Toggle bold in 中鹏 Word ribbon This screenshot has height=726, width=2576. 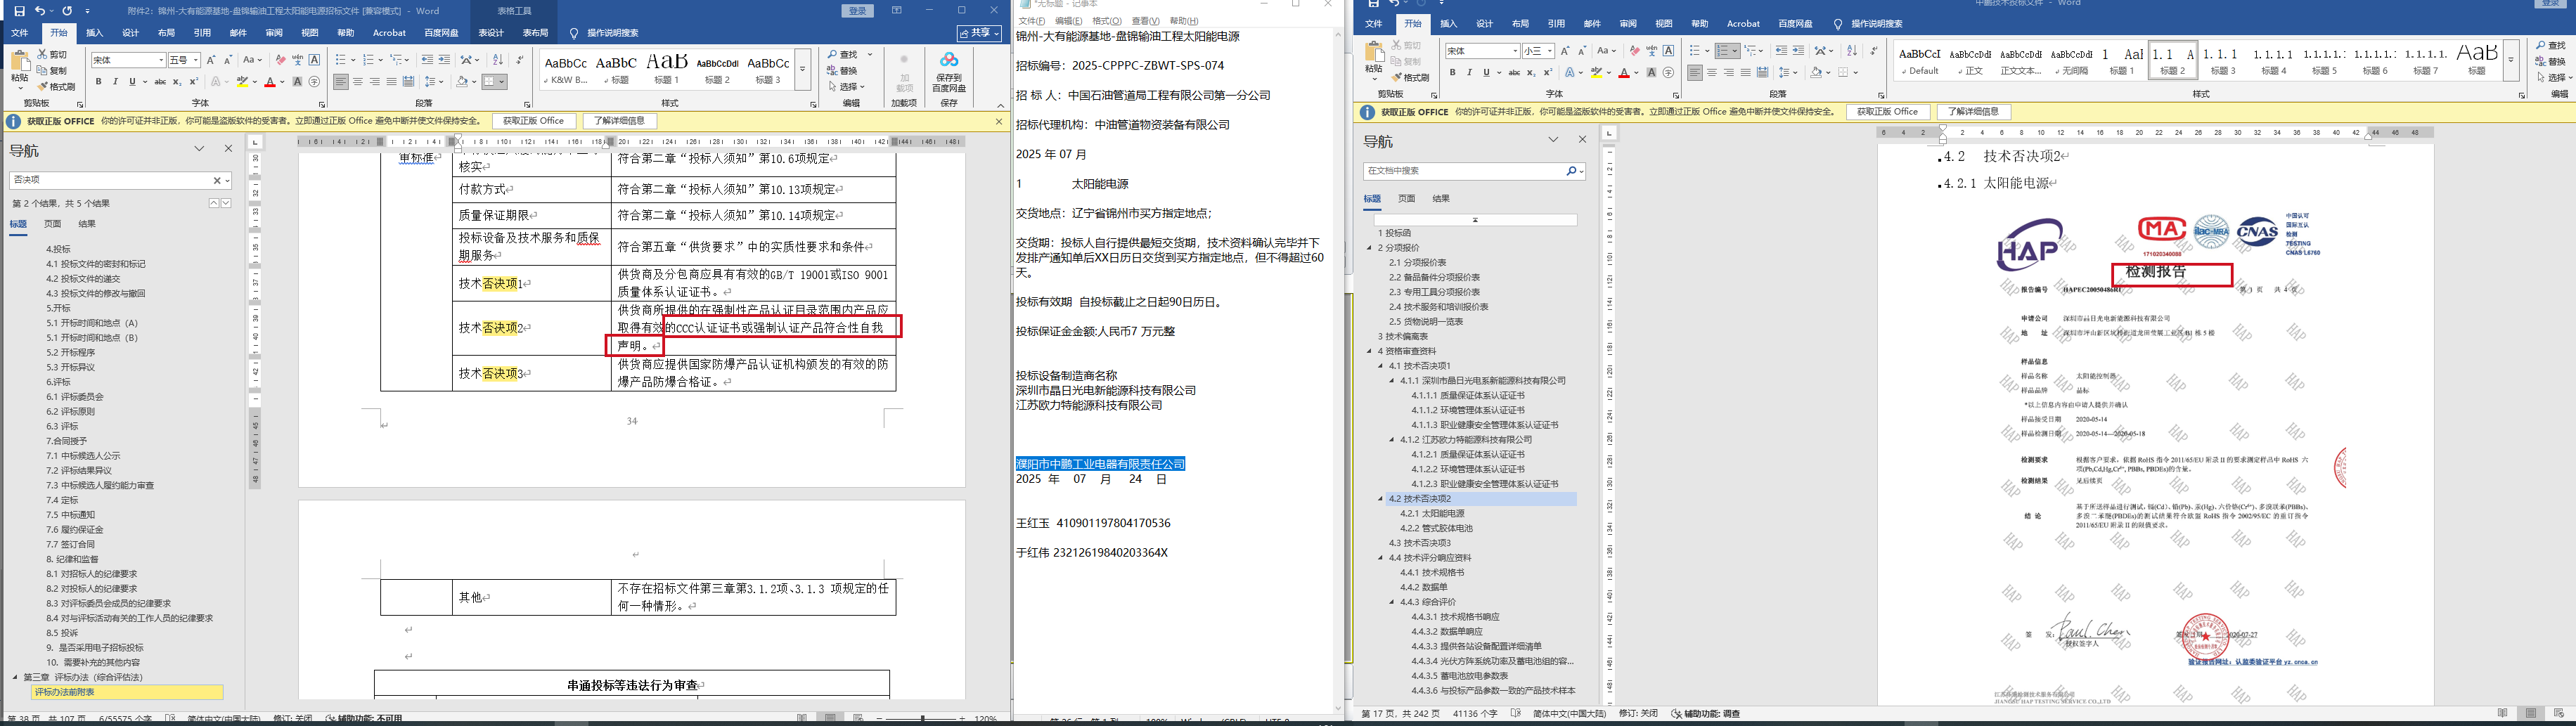(x=1452, y=73)
